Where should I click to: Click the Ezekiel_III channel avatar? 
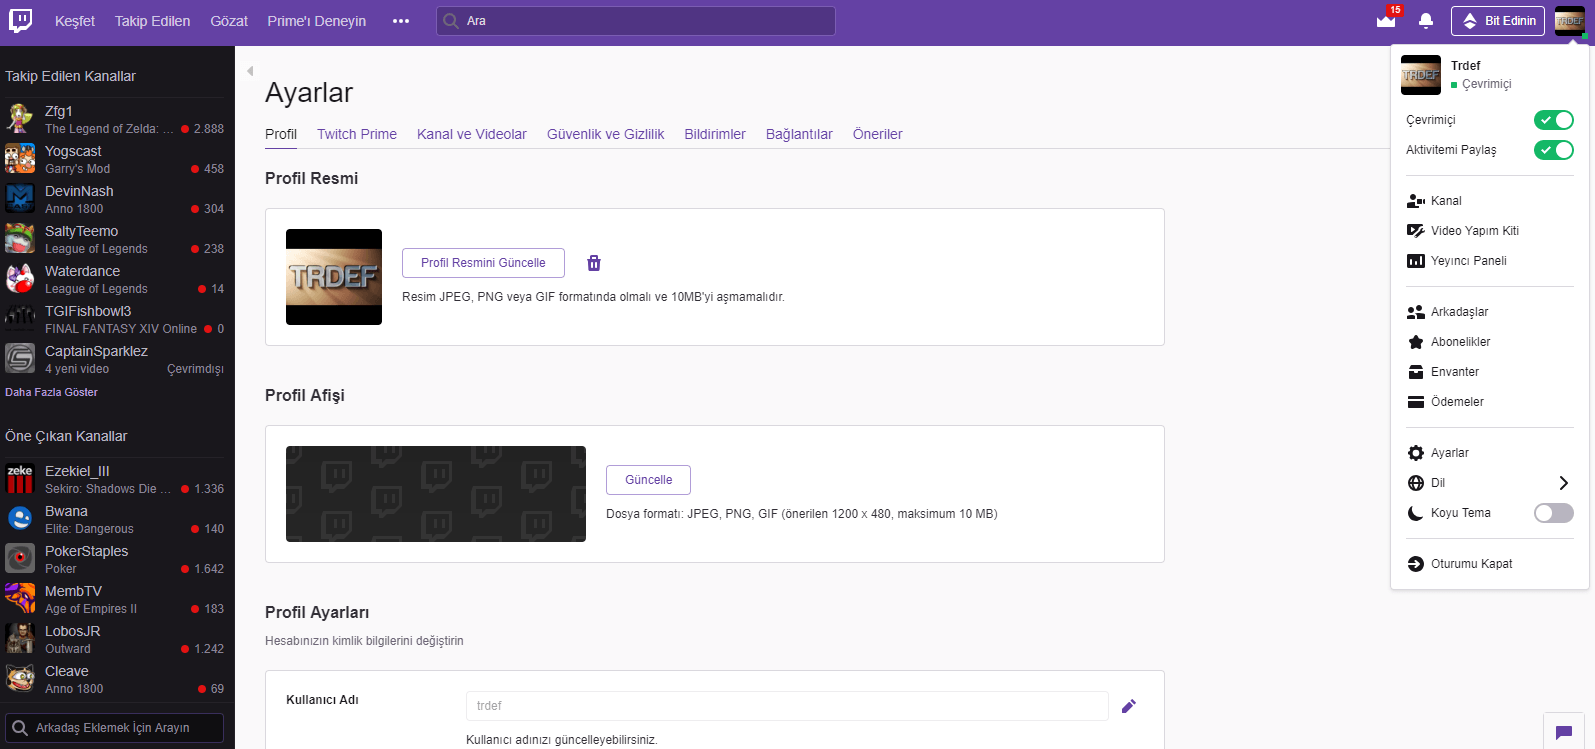coord(20,479)
